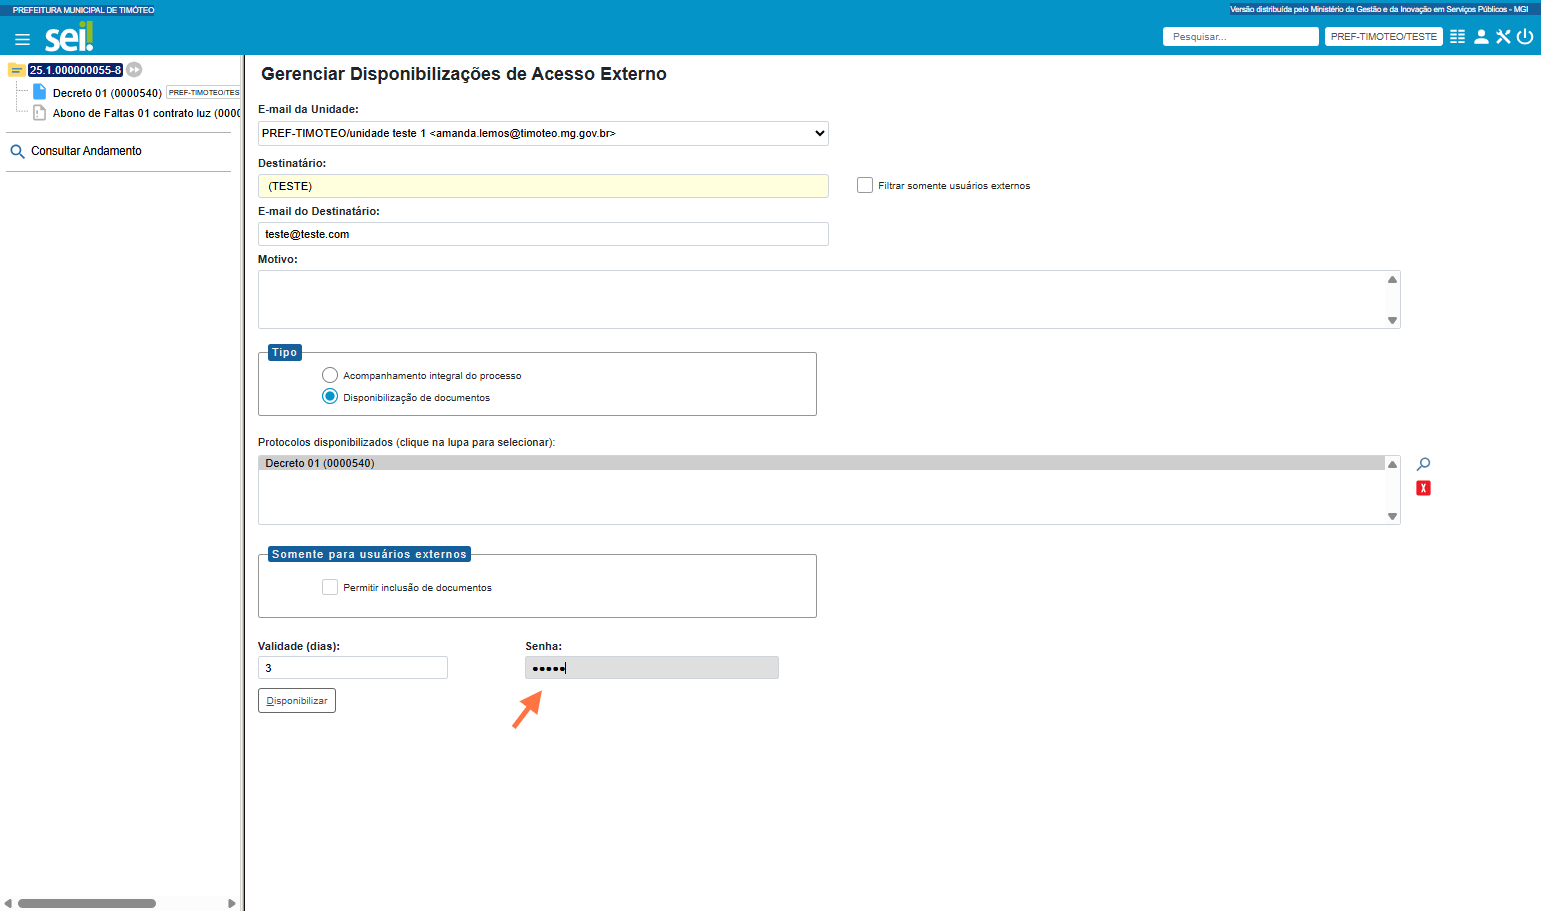Open process control grid icon

[1457, 37]
